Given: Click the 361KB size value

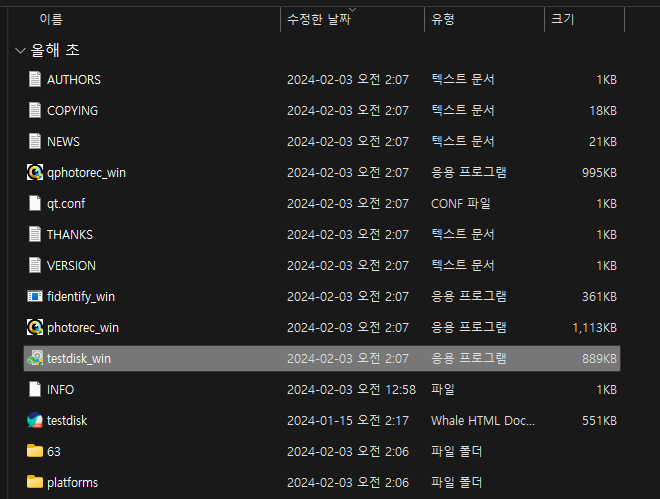Looking at the screenshot, I should pos(599,297).
